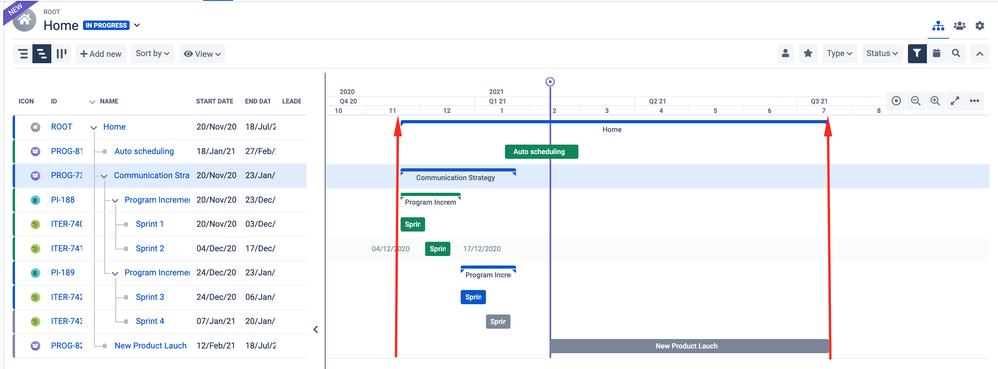Collapse the PI-189 Program Increment row

coord(115,273)
